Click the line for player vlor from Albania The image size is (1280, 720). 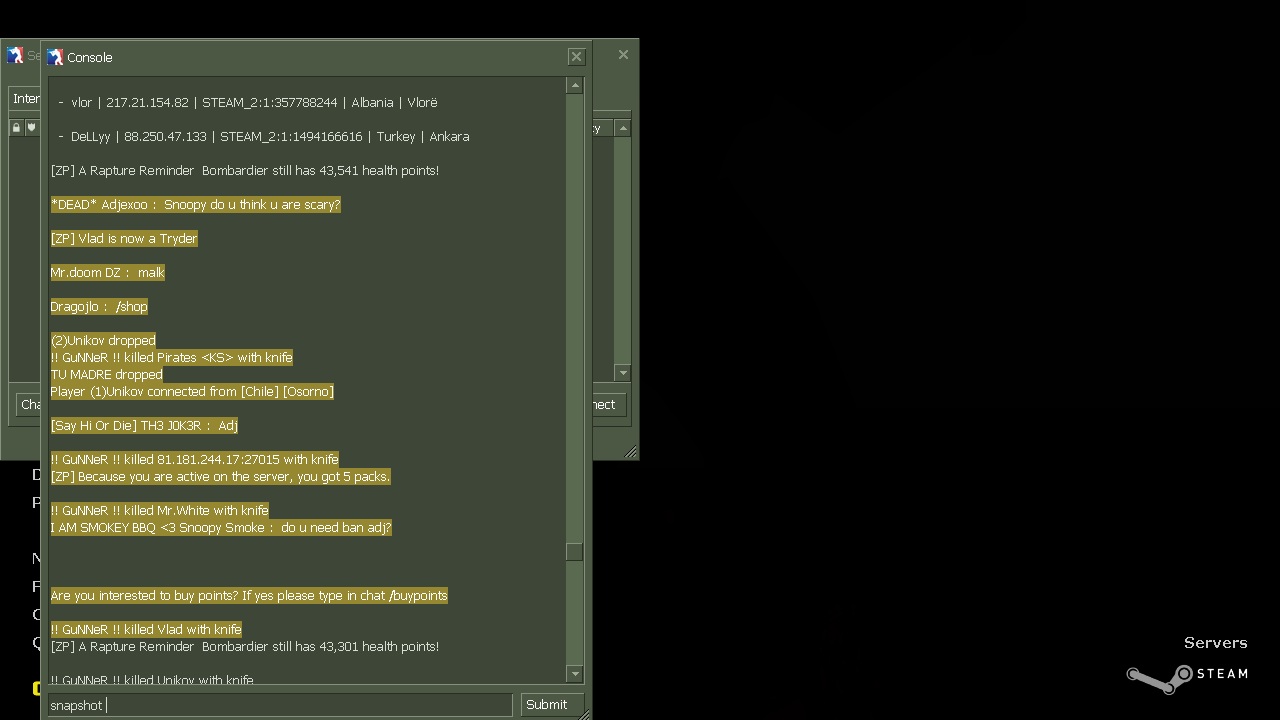[247, 102]
